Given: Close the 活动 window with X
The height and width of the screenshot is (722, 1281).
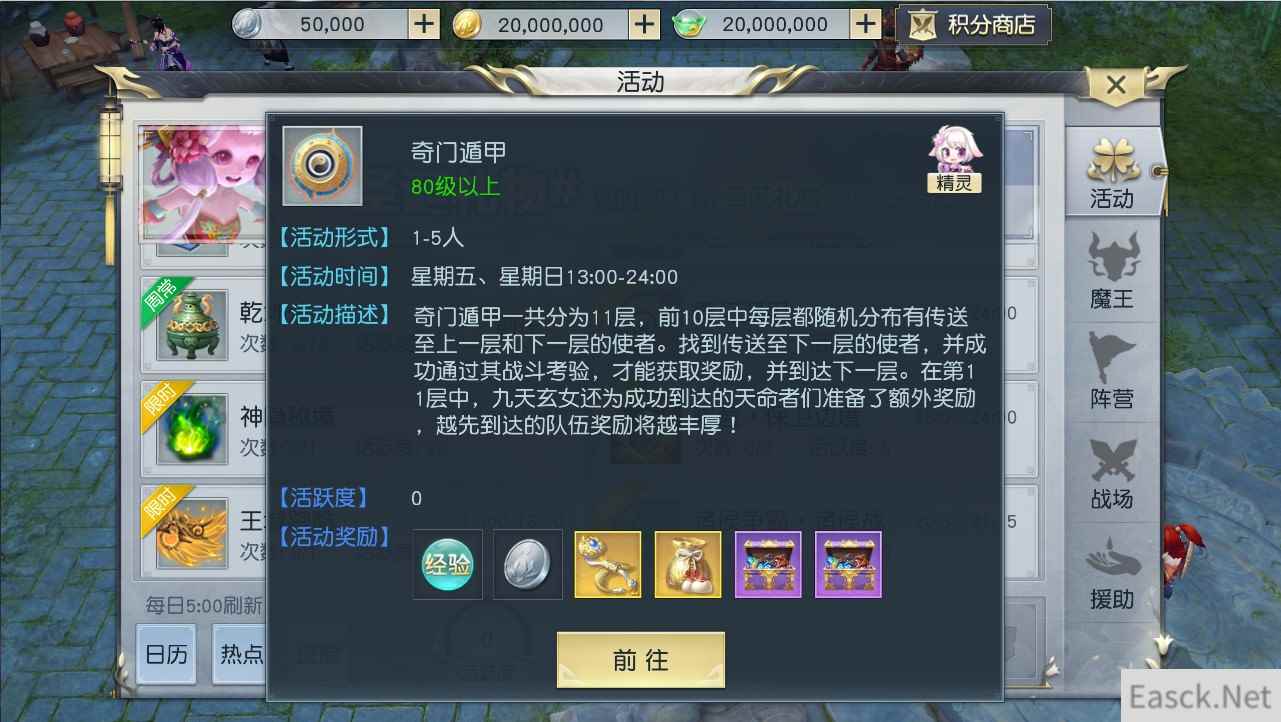Looking at the screenshot, I should 1117,85.
